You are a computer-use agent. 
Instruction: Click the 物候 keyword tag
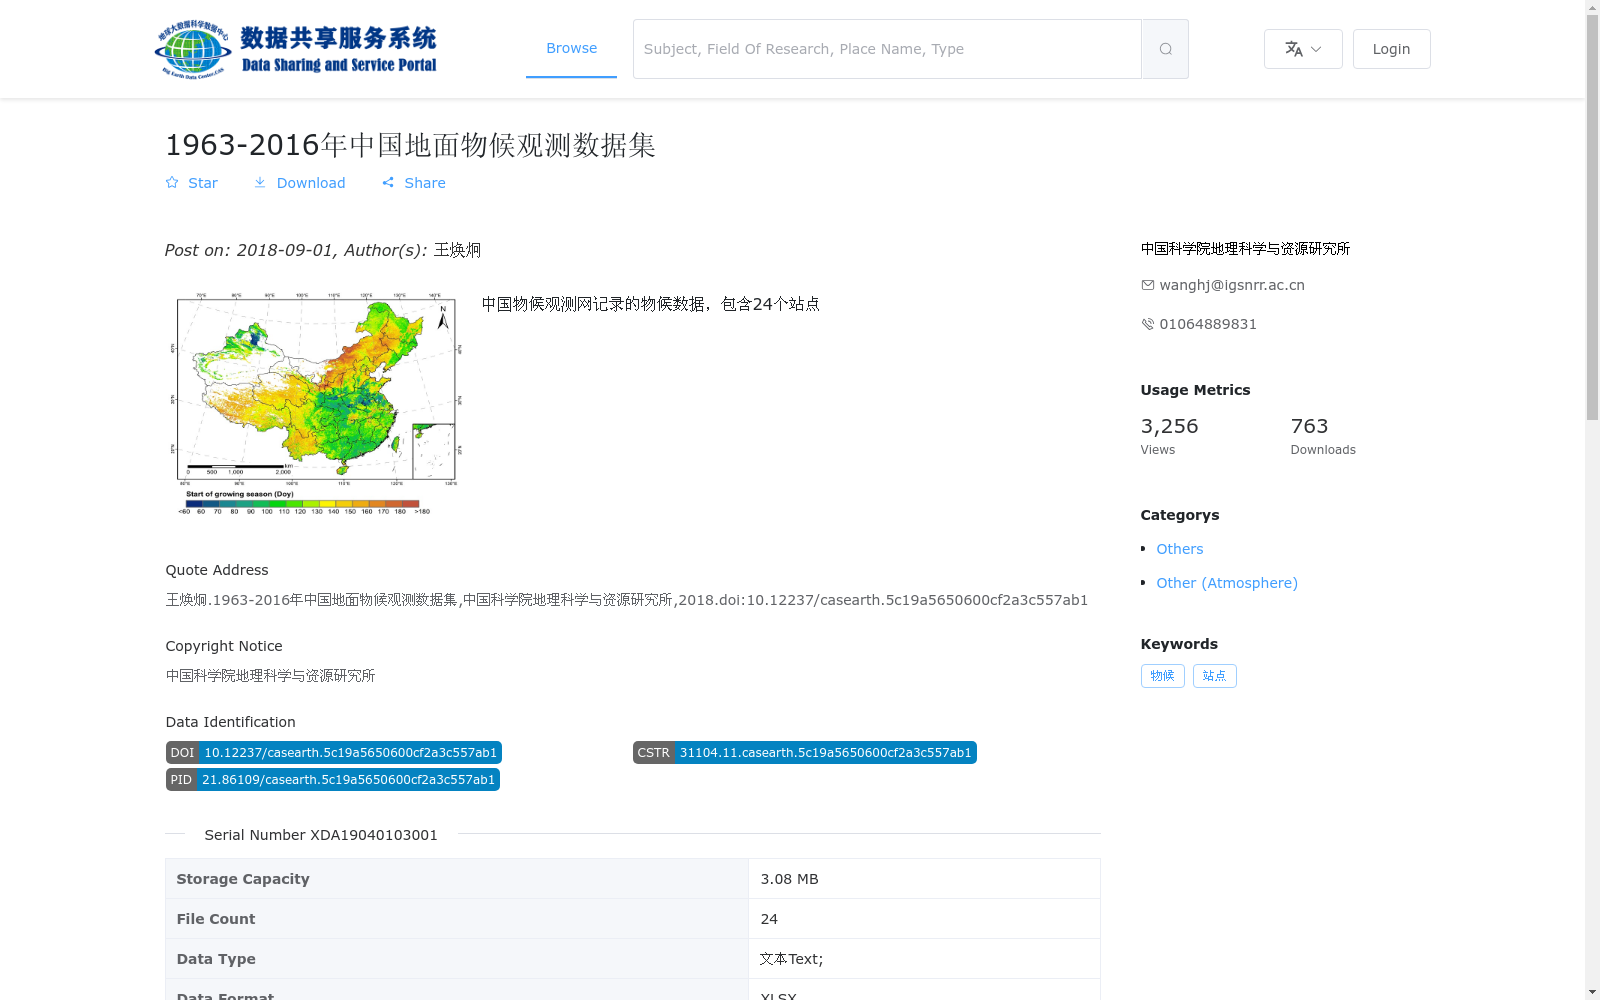click(1163, 676)
